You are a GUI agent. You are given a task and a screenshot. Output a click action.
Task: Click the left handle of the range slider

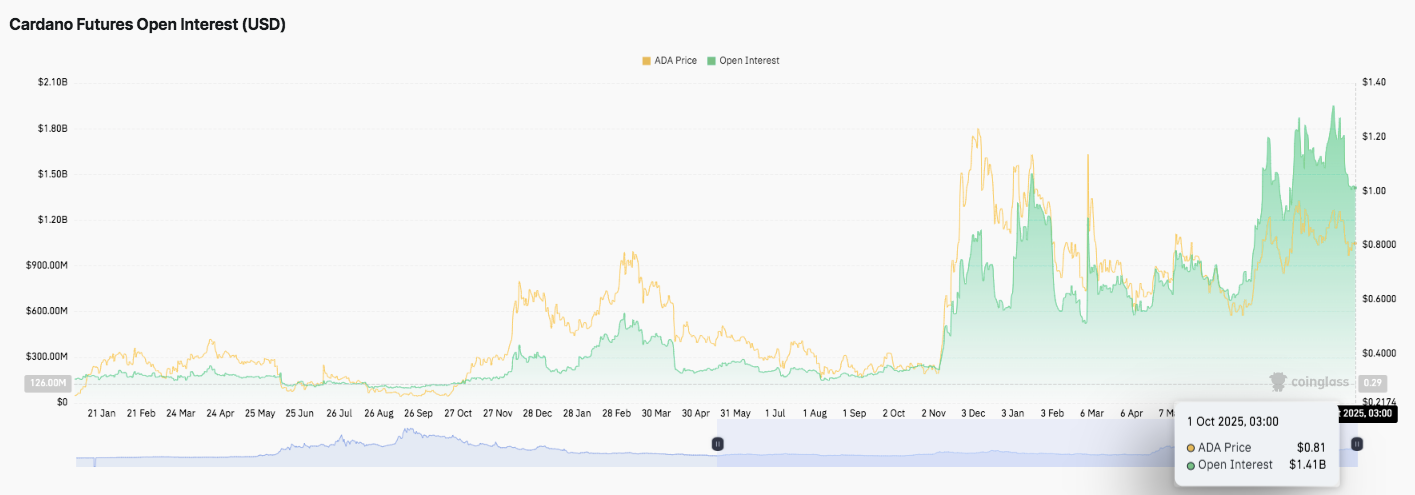[717, 443]
